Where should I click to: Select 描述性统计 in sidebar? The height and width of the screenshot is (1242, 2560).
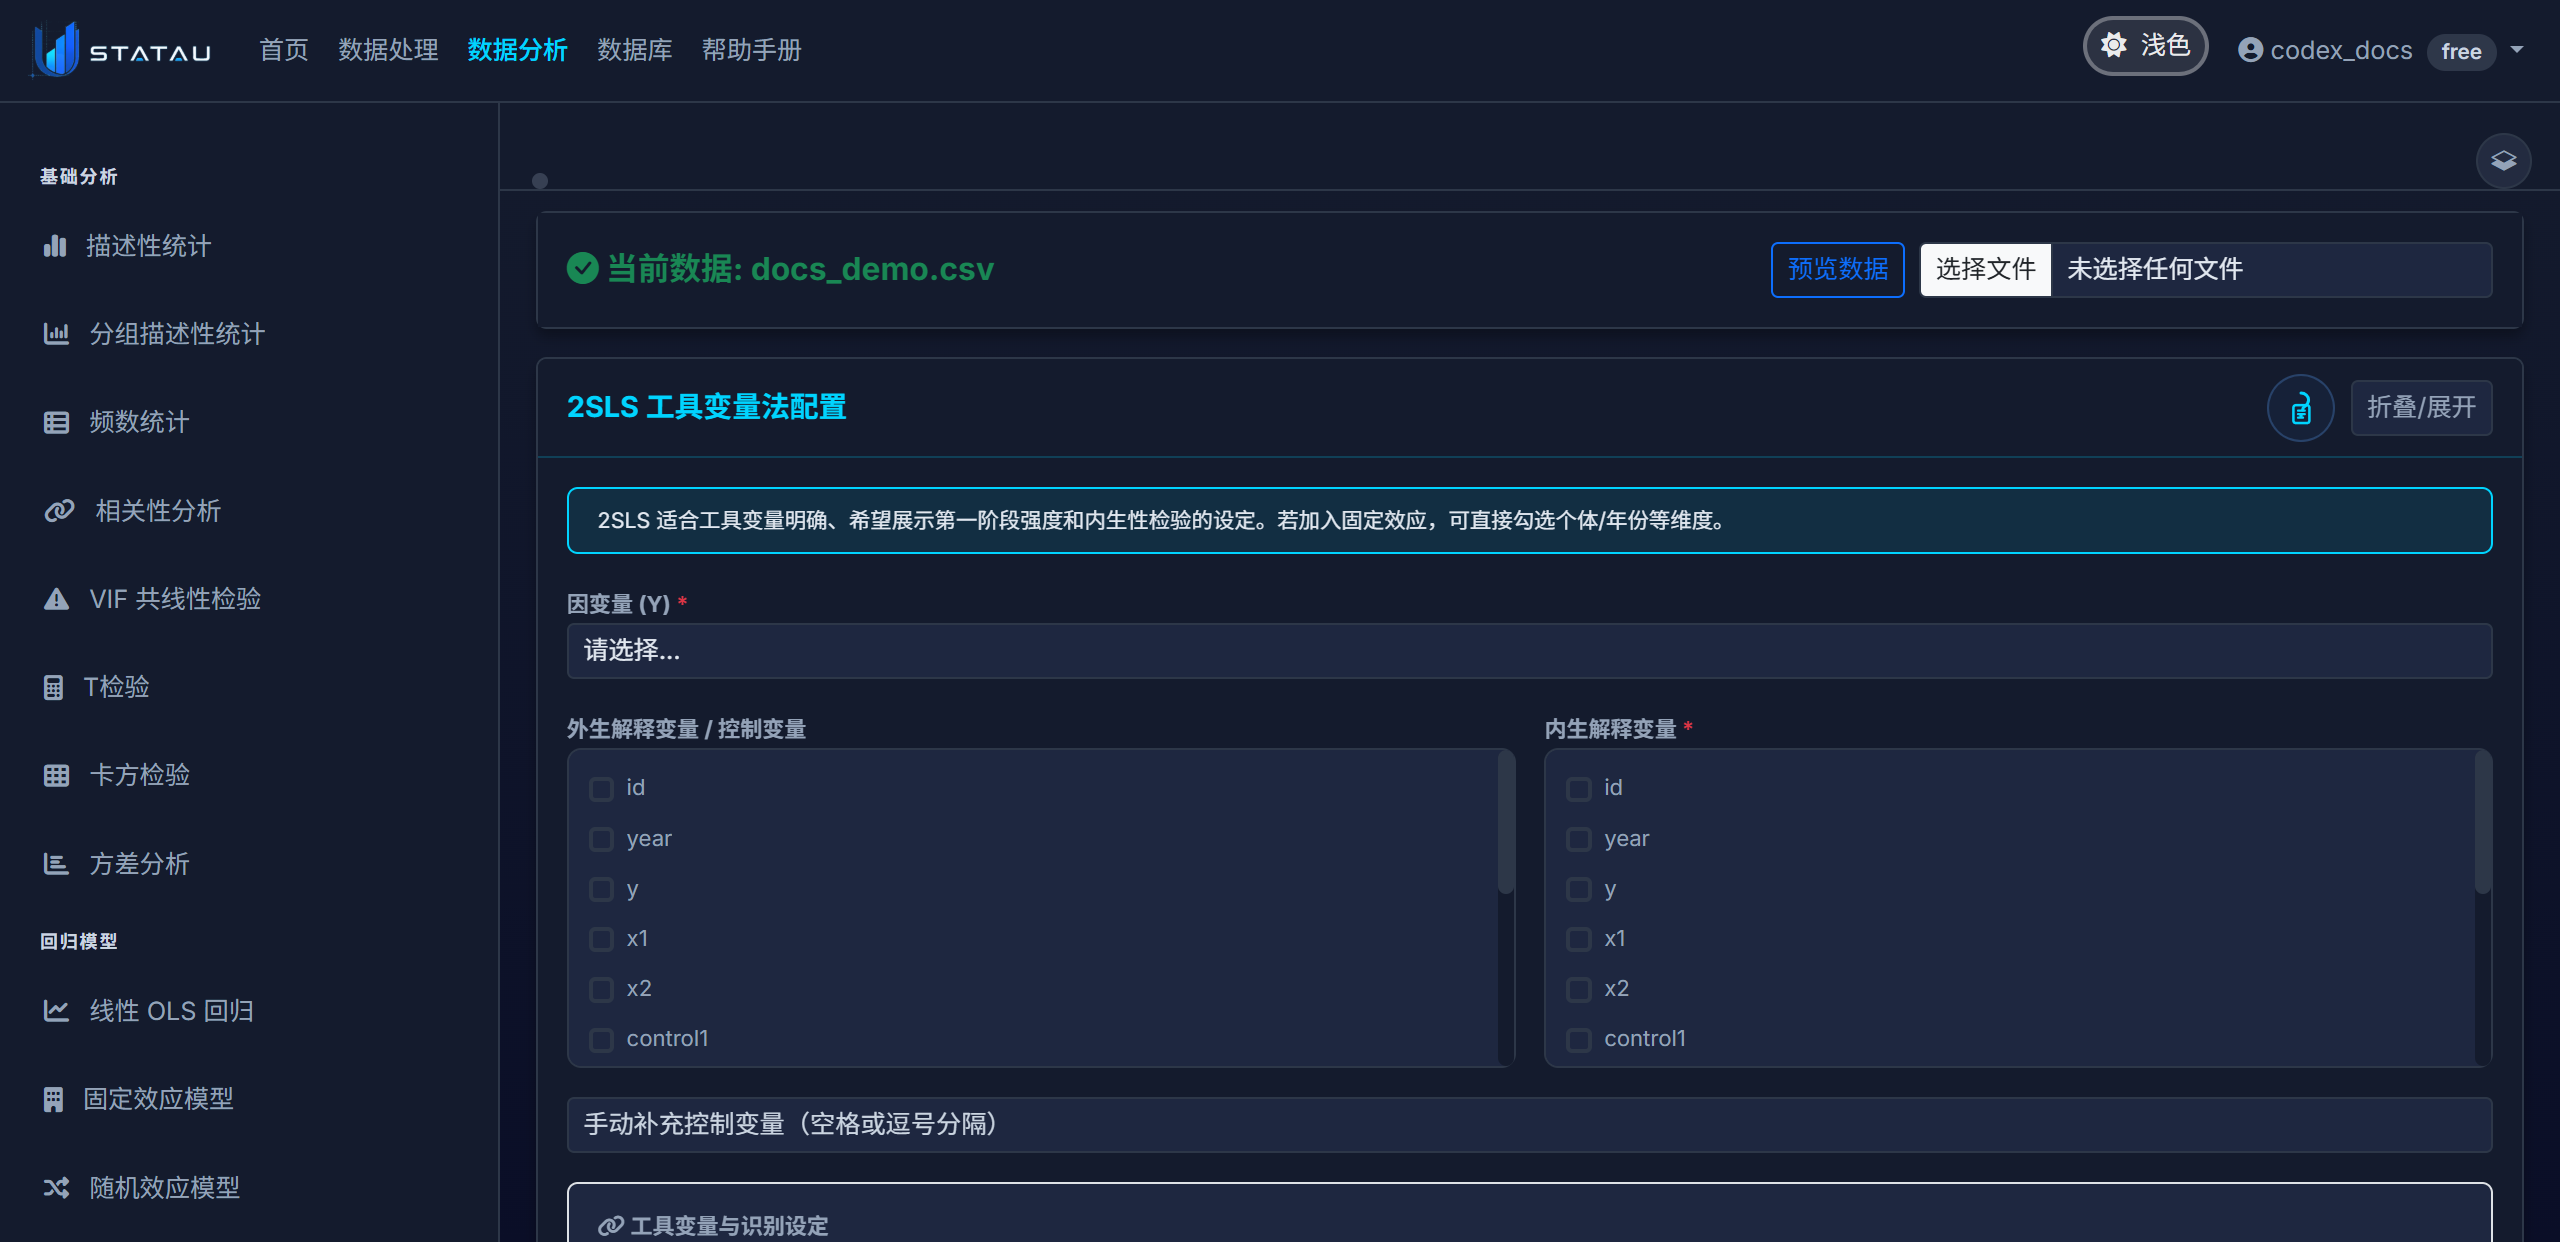click(x=148, y=246)
